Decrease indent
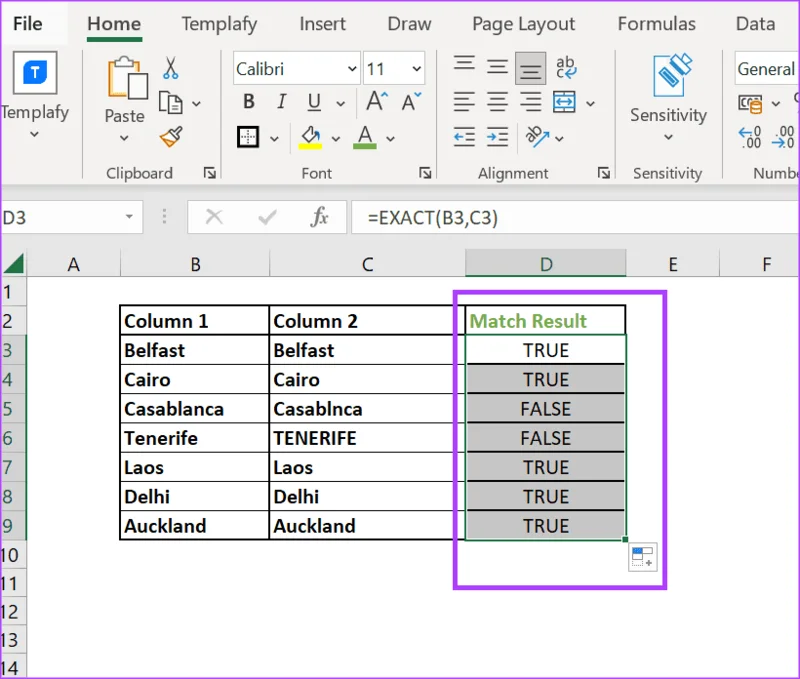Viewport: 800px width, 679px height. coord(464,137)
